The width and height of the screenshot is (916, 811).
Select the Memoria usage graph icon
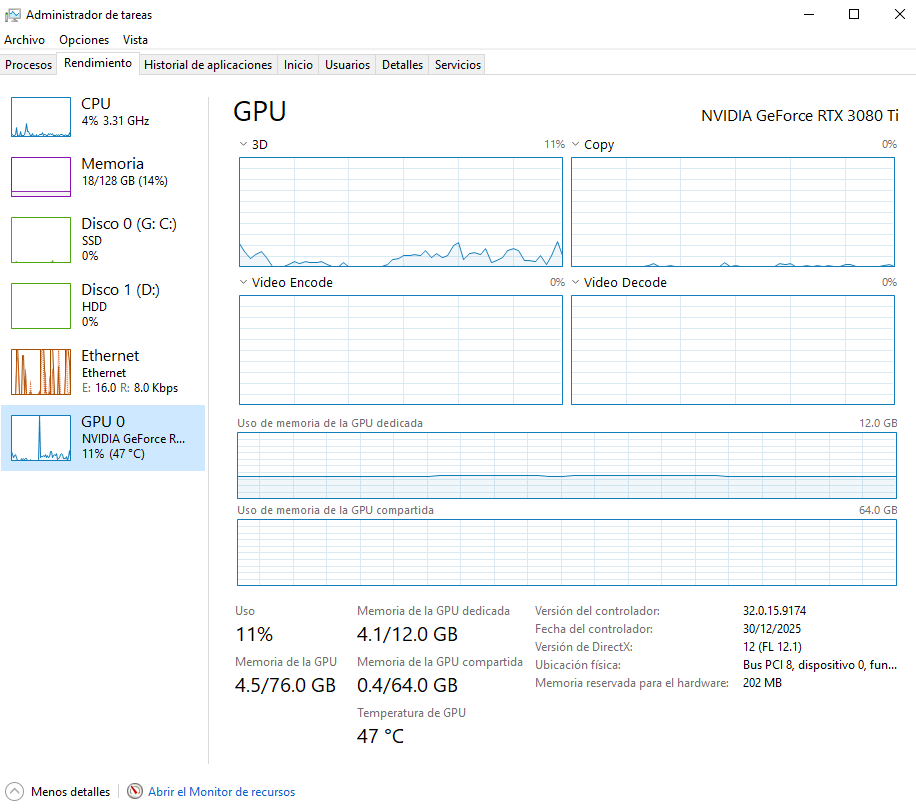coord(41,177)
